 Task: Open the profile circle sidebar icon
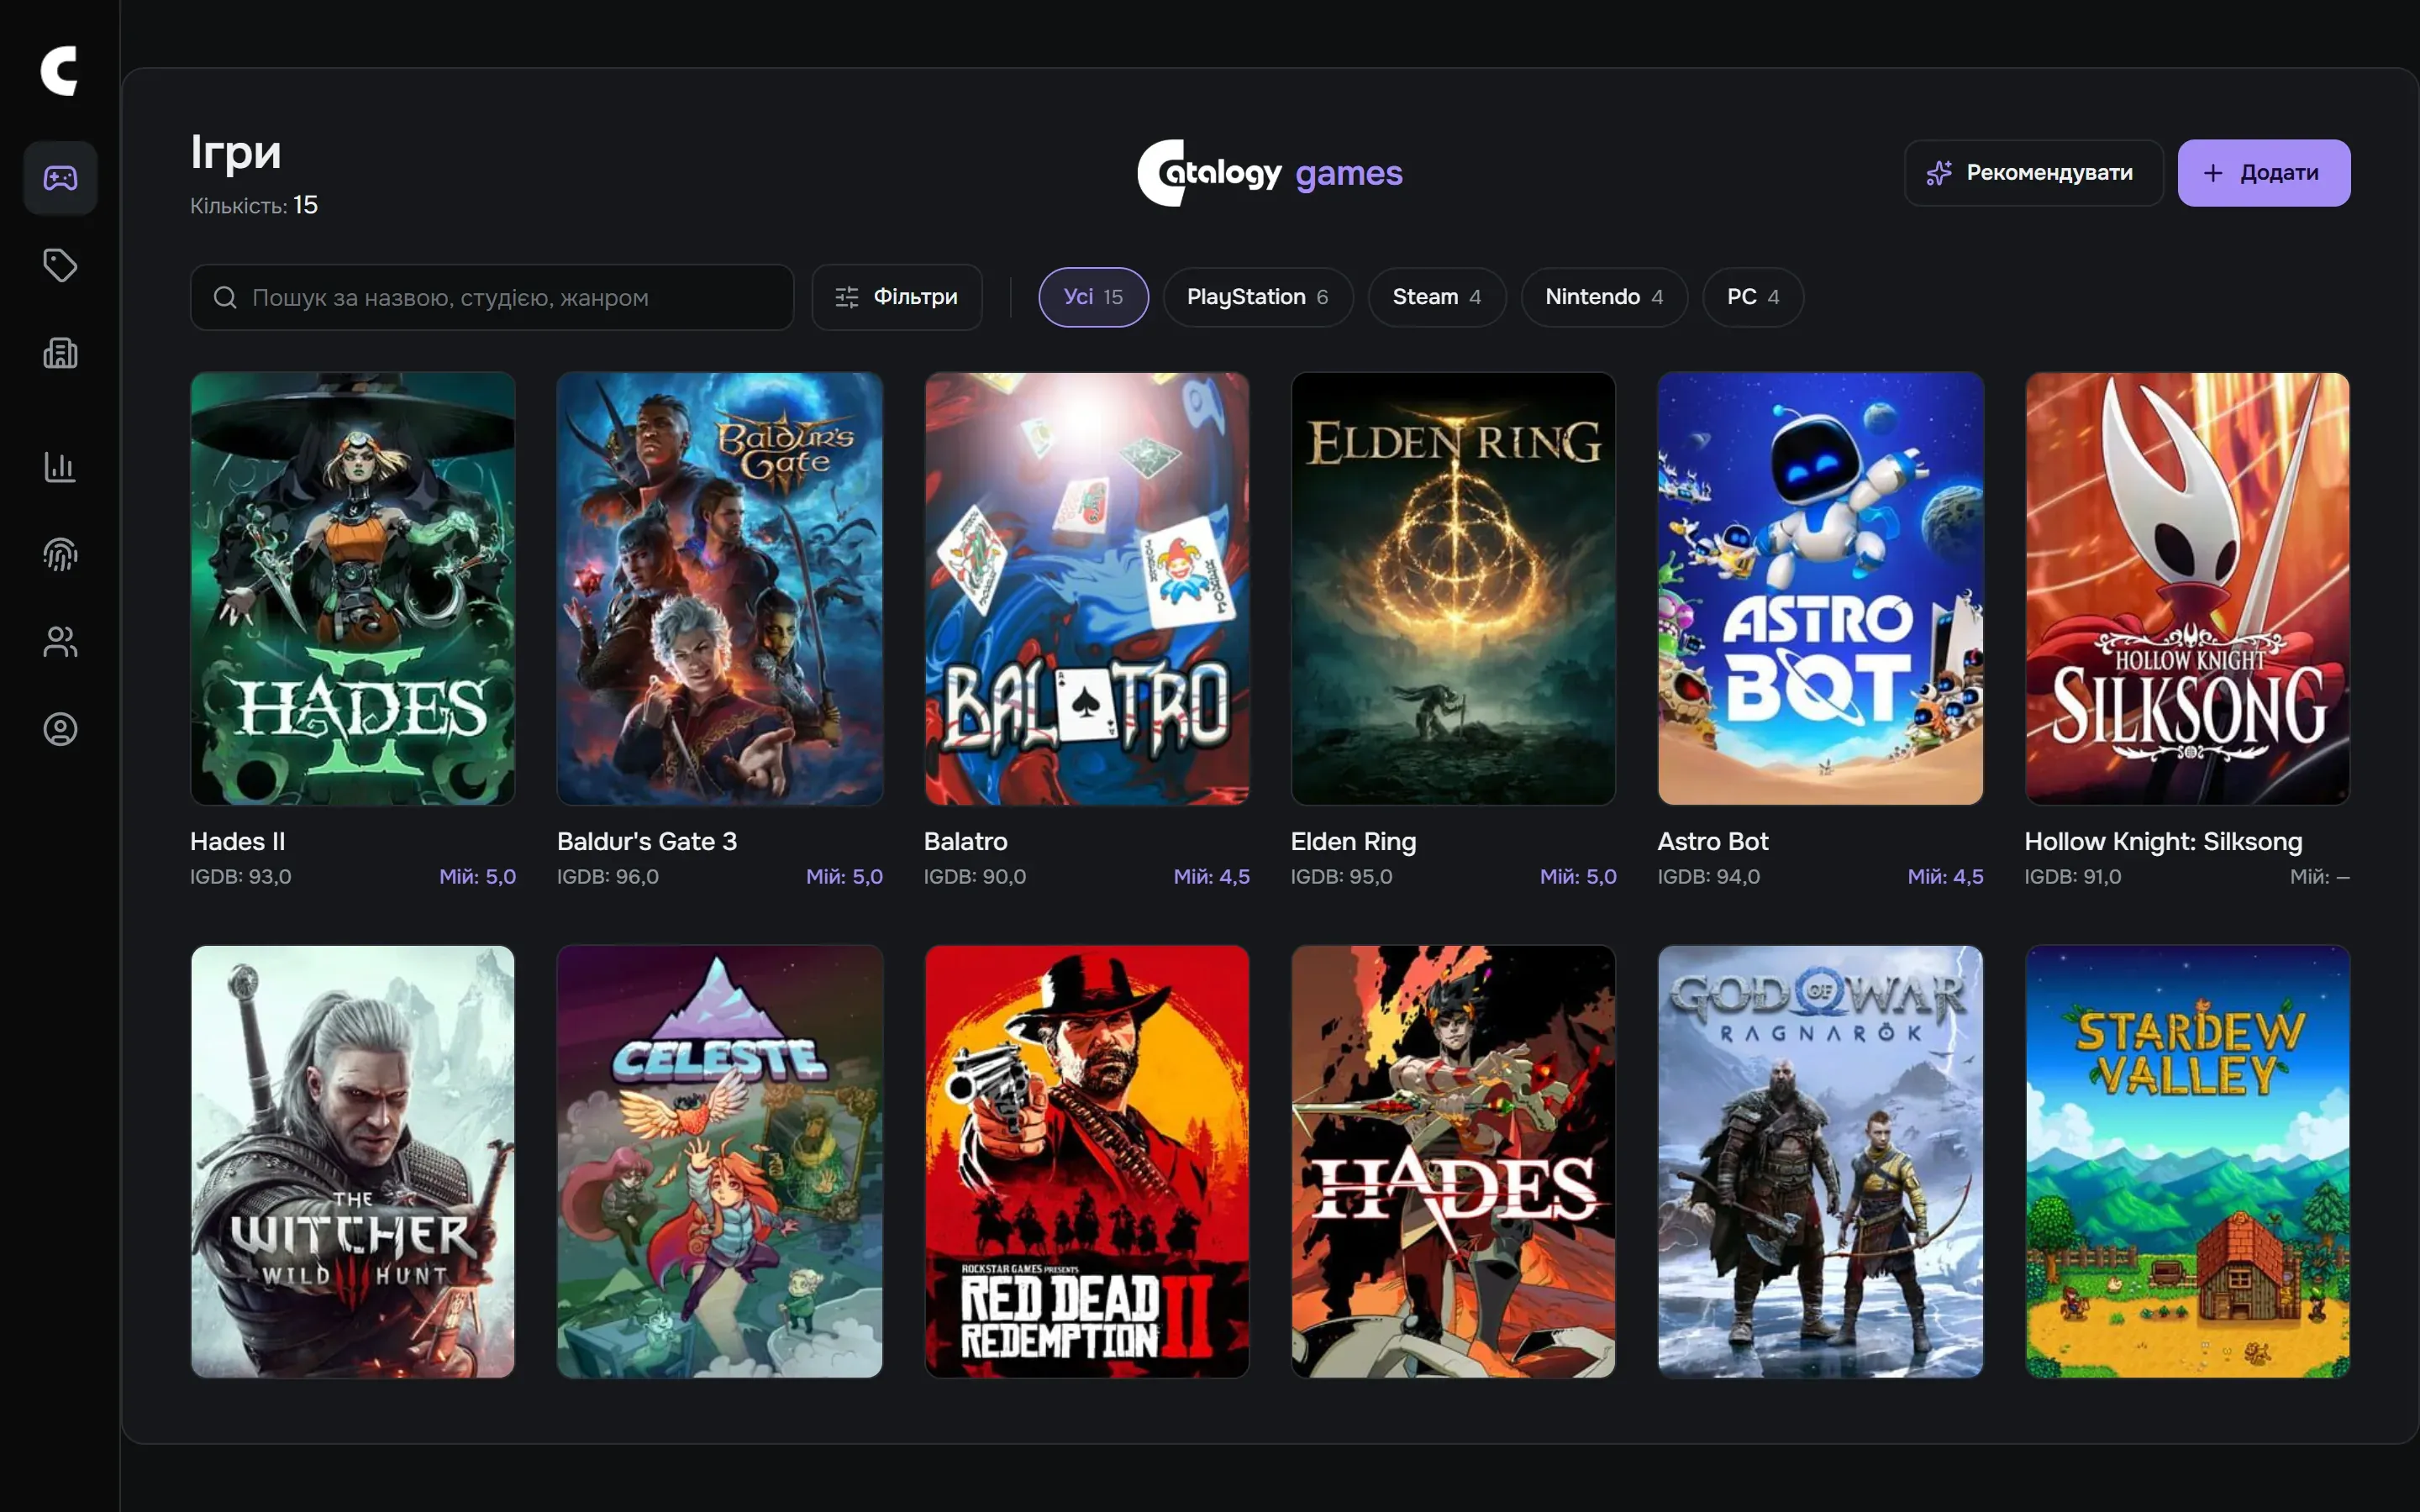point(60,729)
